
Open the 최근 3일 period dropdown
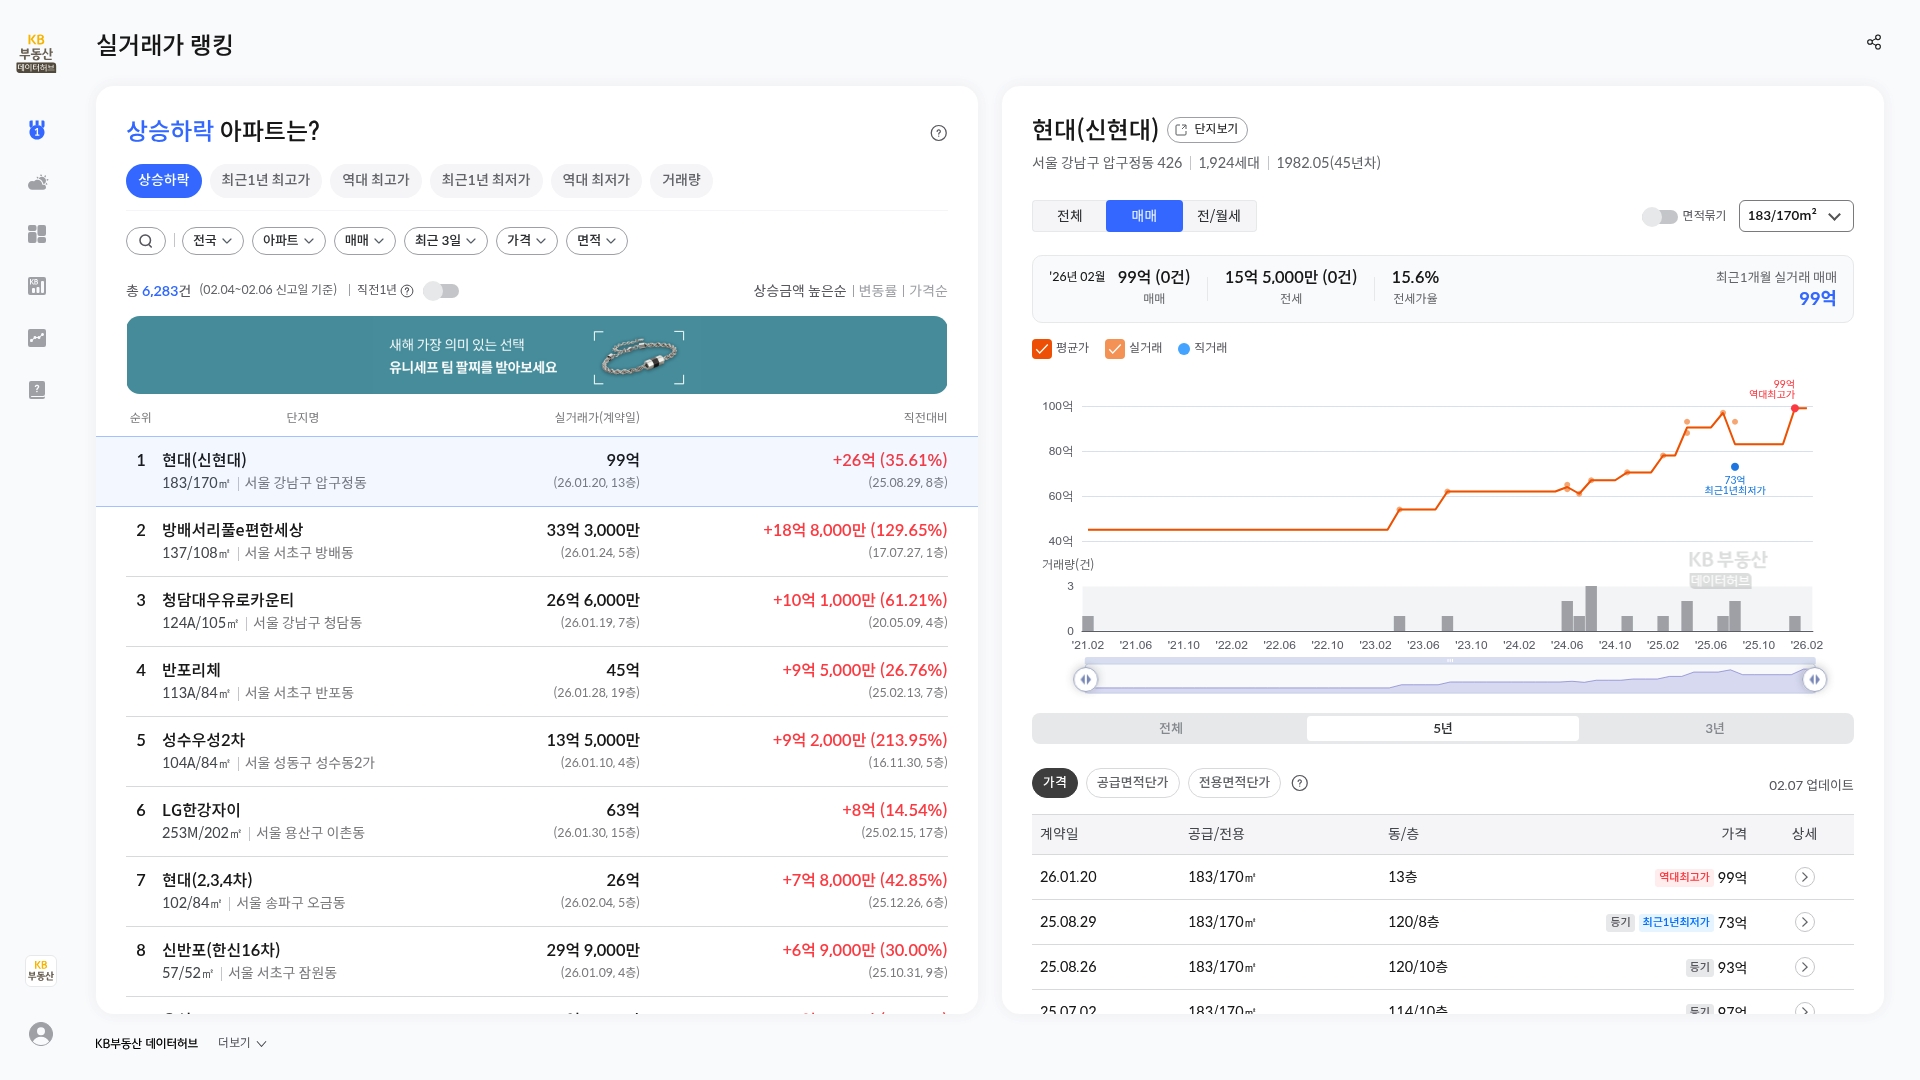click(445, 240)
